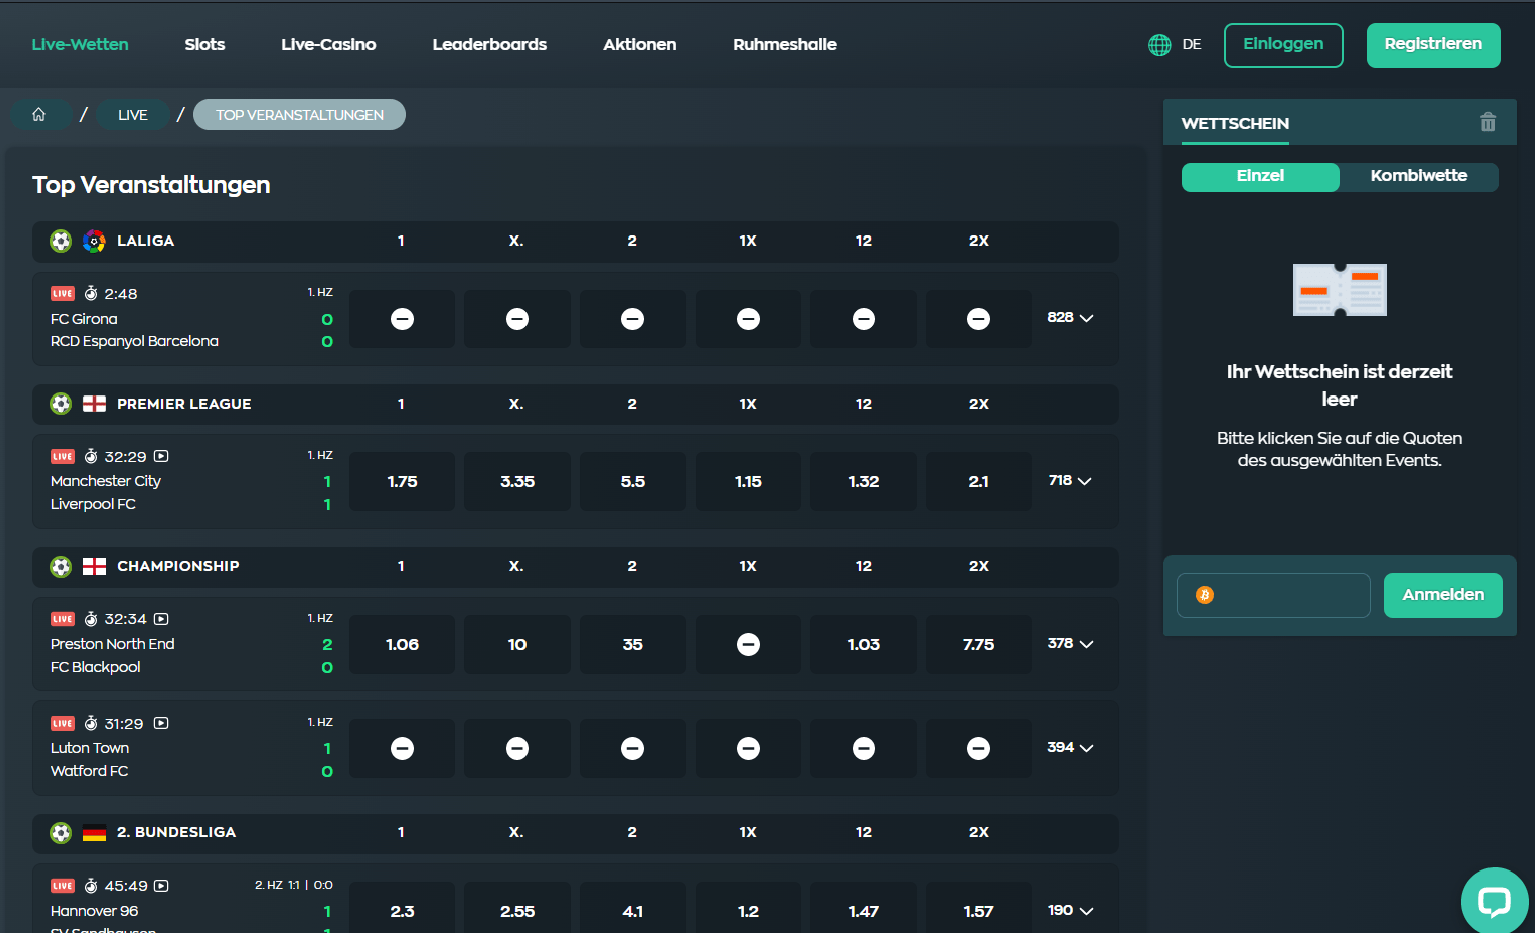
Task: Open the Slots menu item
Action: (205, 45)
